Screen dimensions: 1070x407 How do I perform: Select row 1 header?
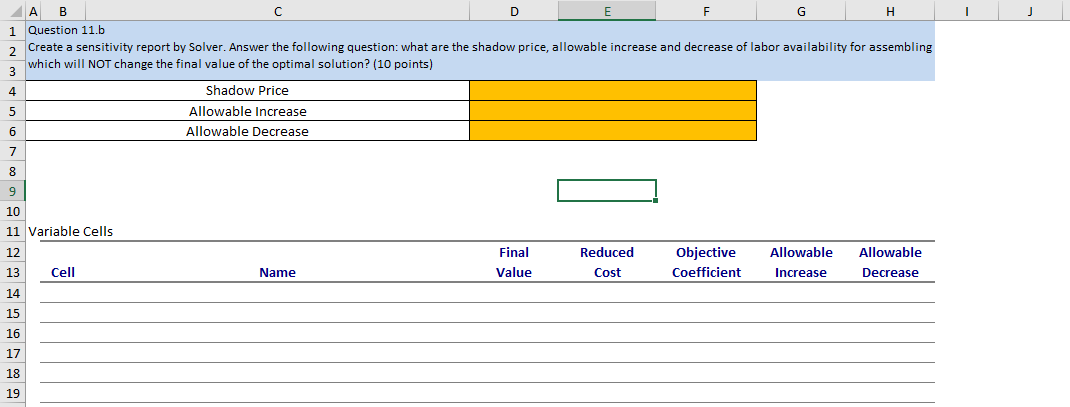coord(12,30)
